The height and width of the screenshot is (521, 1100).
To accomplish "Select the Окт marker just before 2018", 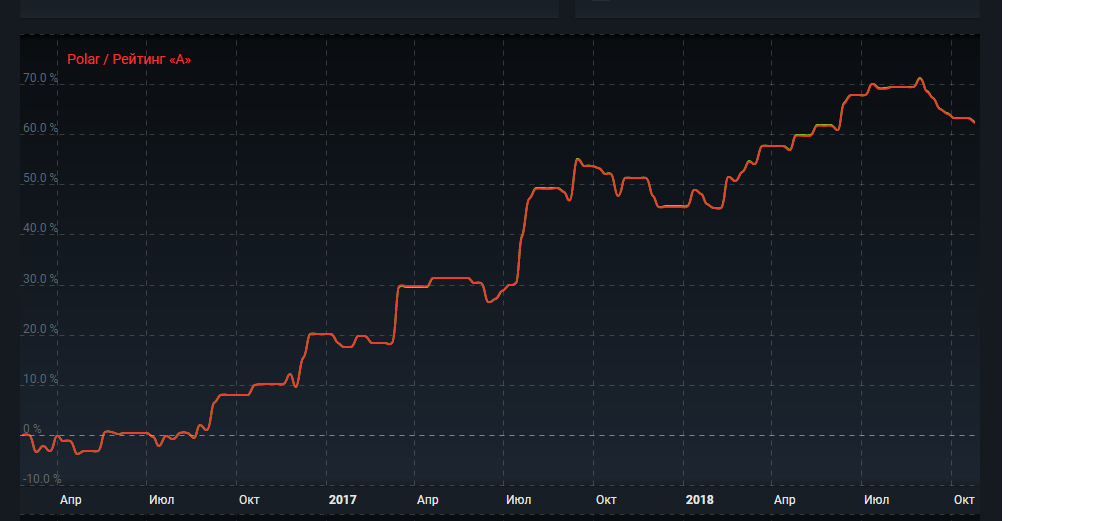I will click(x=606, y=499).
